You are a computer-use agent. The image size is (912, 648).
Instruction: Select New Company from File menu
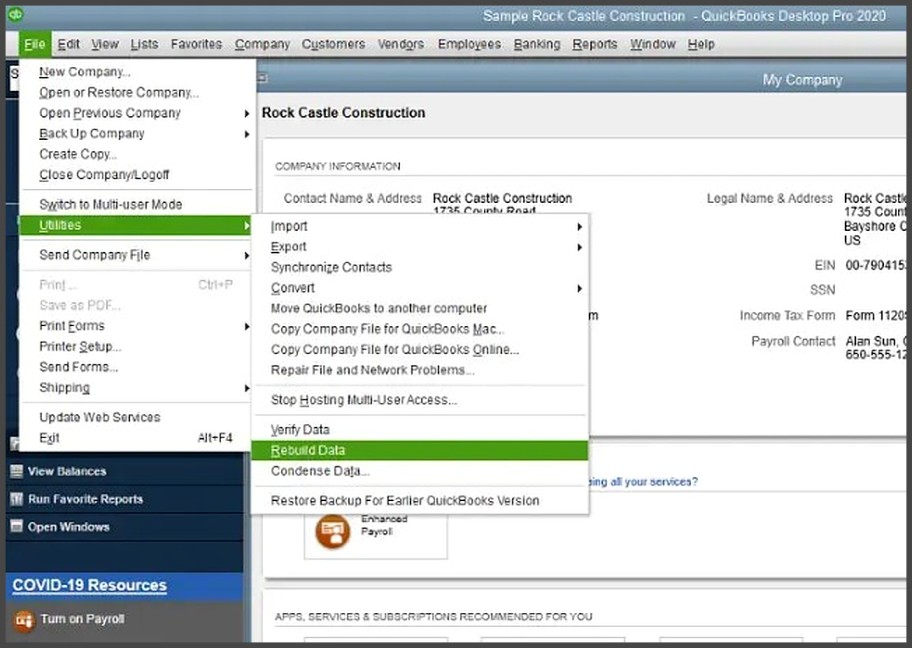(x=137, y=72)
